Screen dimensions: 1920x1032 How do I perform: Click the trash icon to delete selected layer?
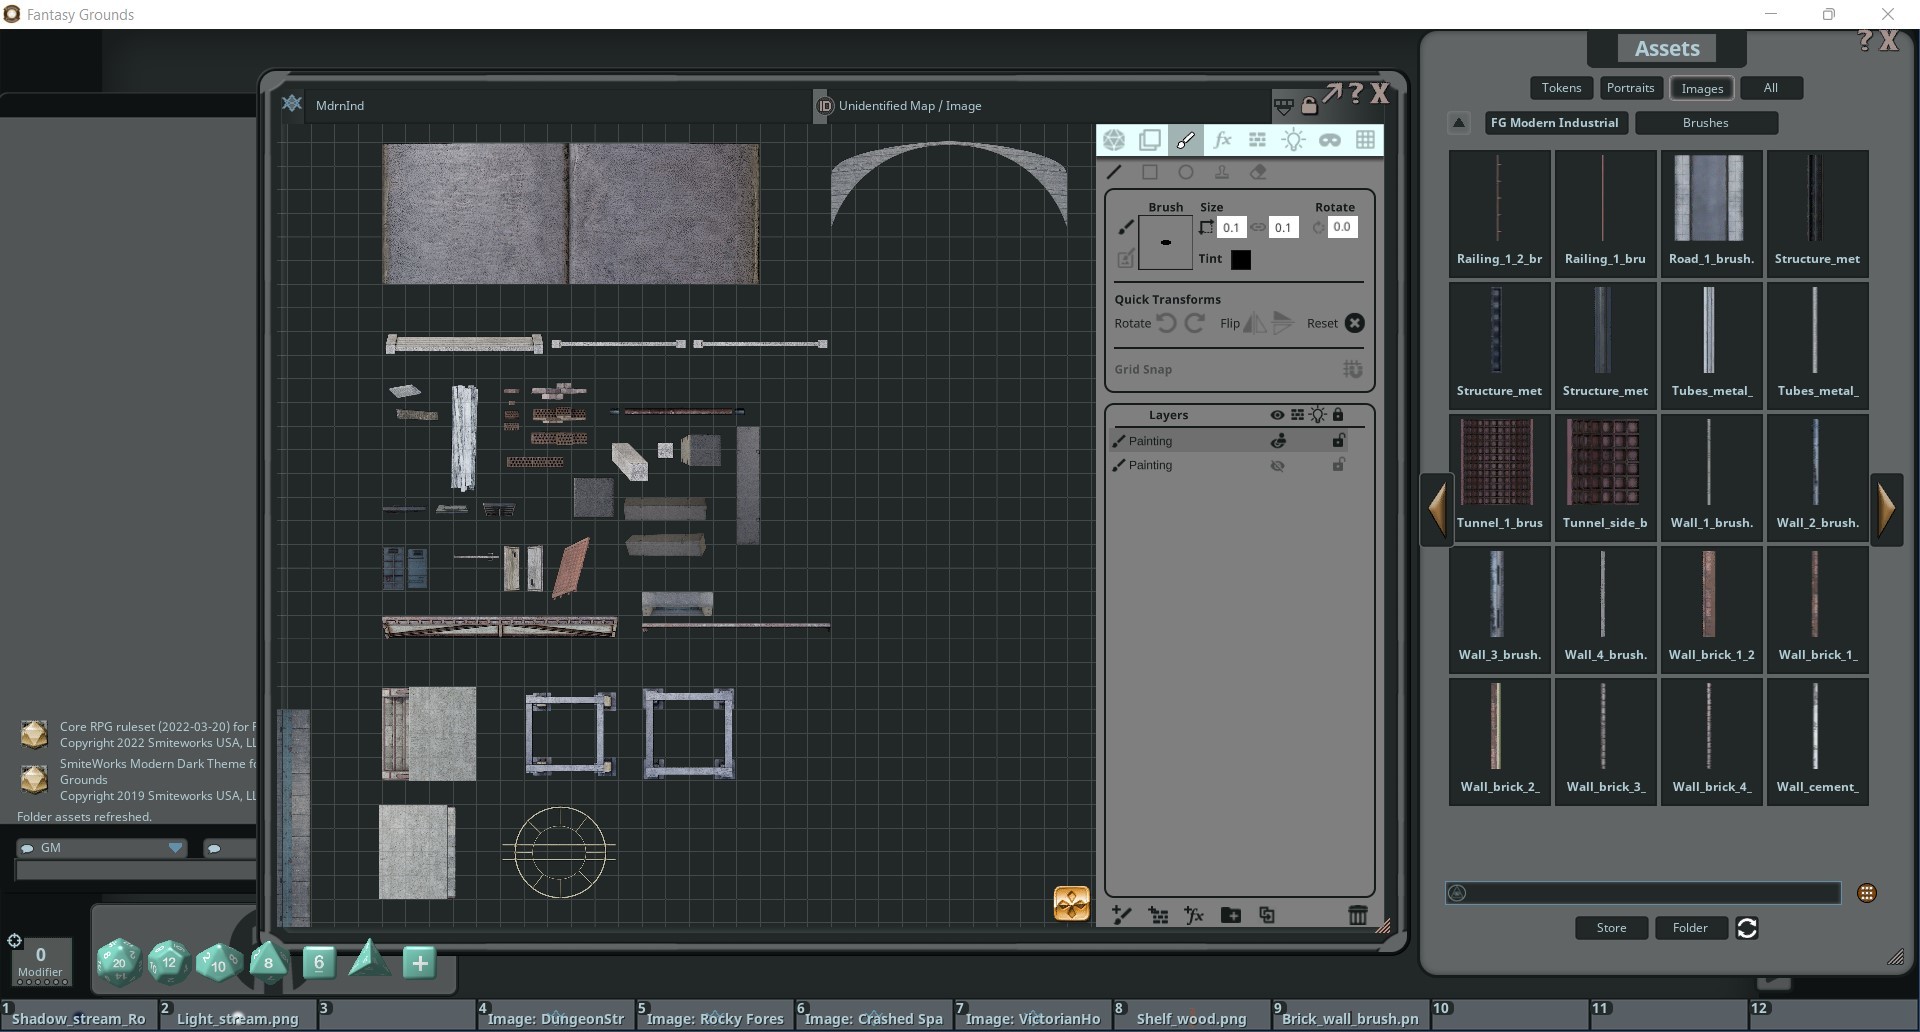pyautogui.click(x=1357, y=915)
